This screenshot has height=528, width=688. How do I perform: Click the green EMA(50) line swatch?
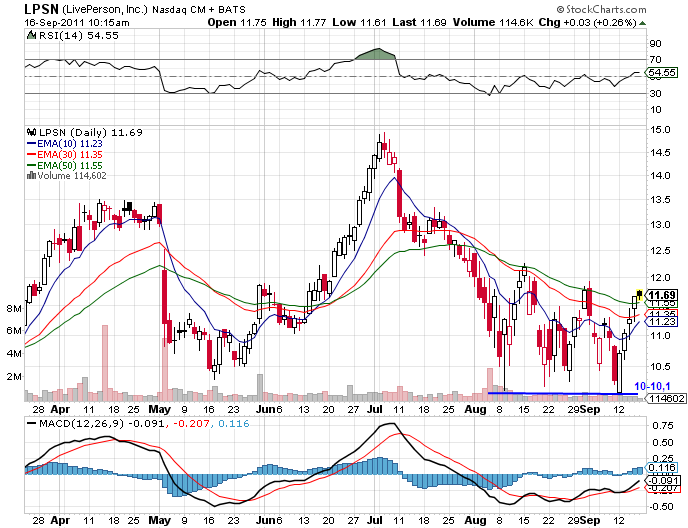[32, 165]
